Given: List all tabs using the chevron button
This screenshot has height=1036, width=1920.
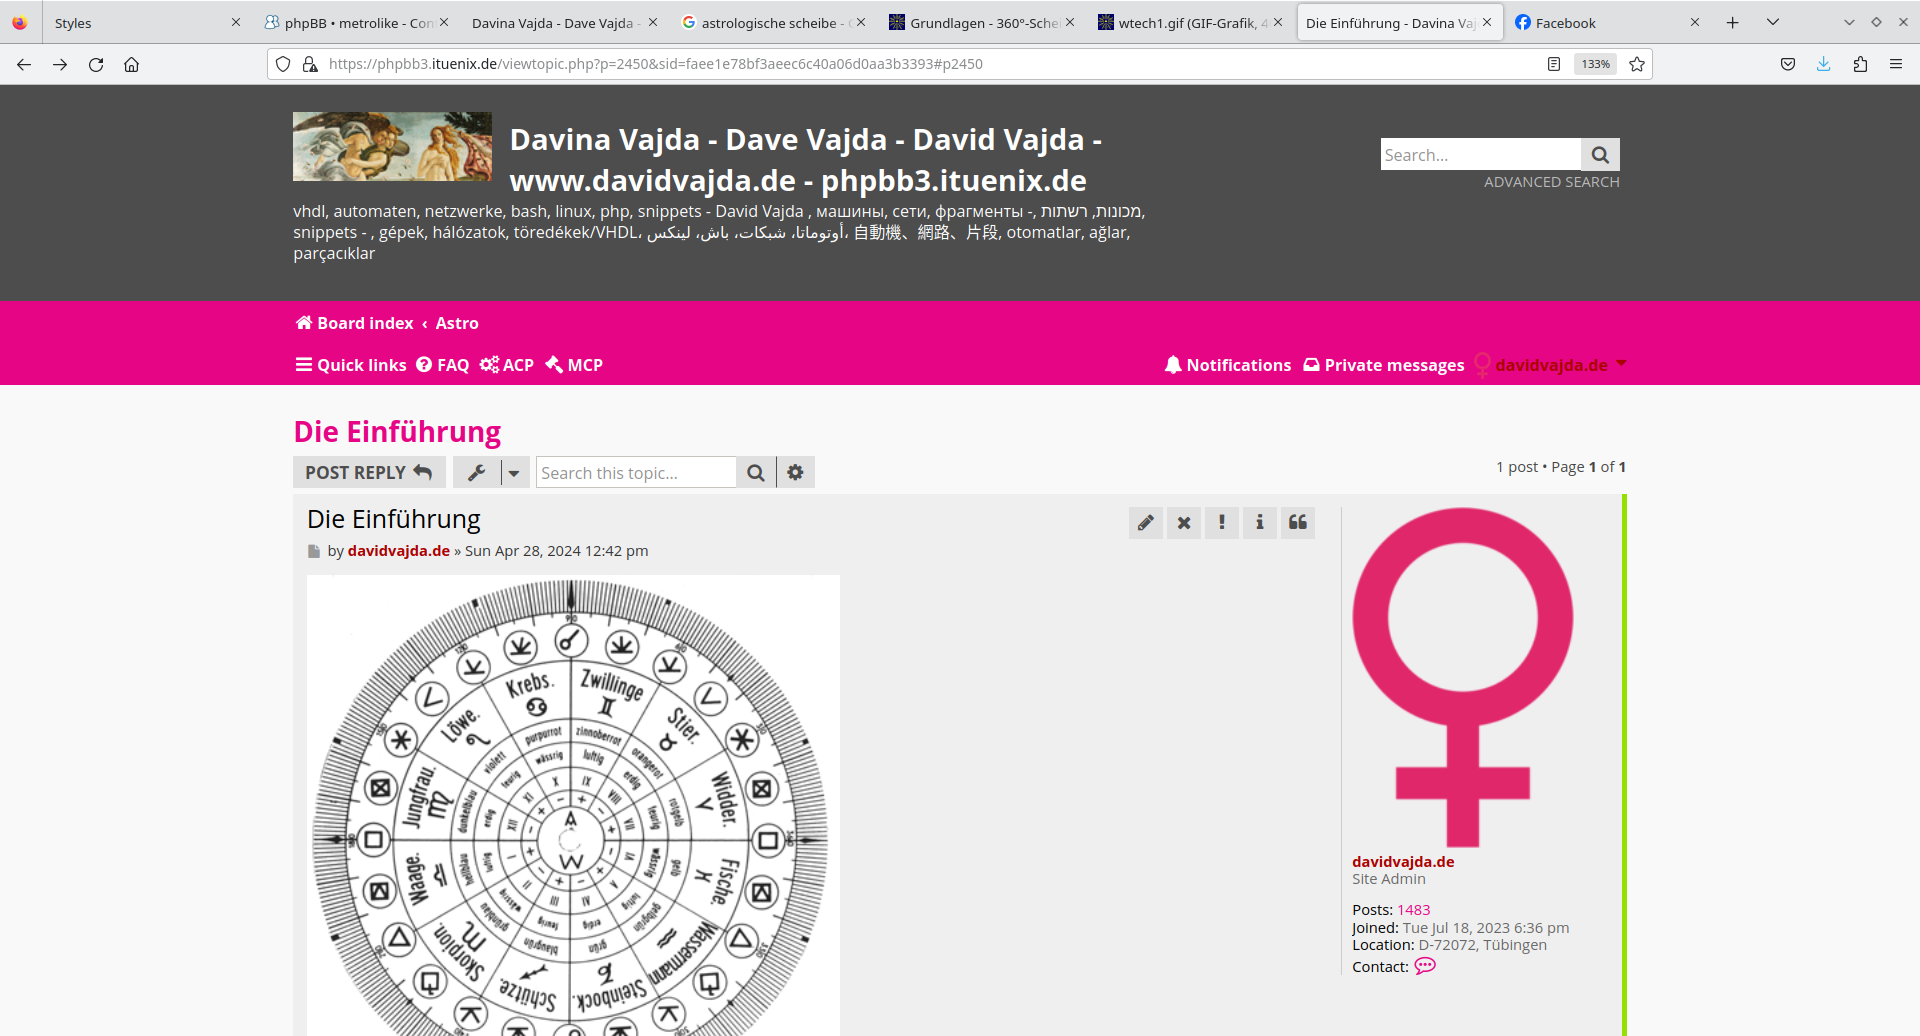Looking at the screenshot, I should point(1773,22).
